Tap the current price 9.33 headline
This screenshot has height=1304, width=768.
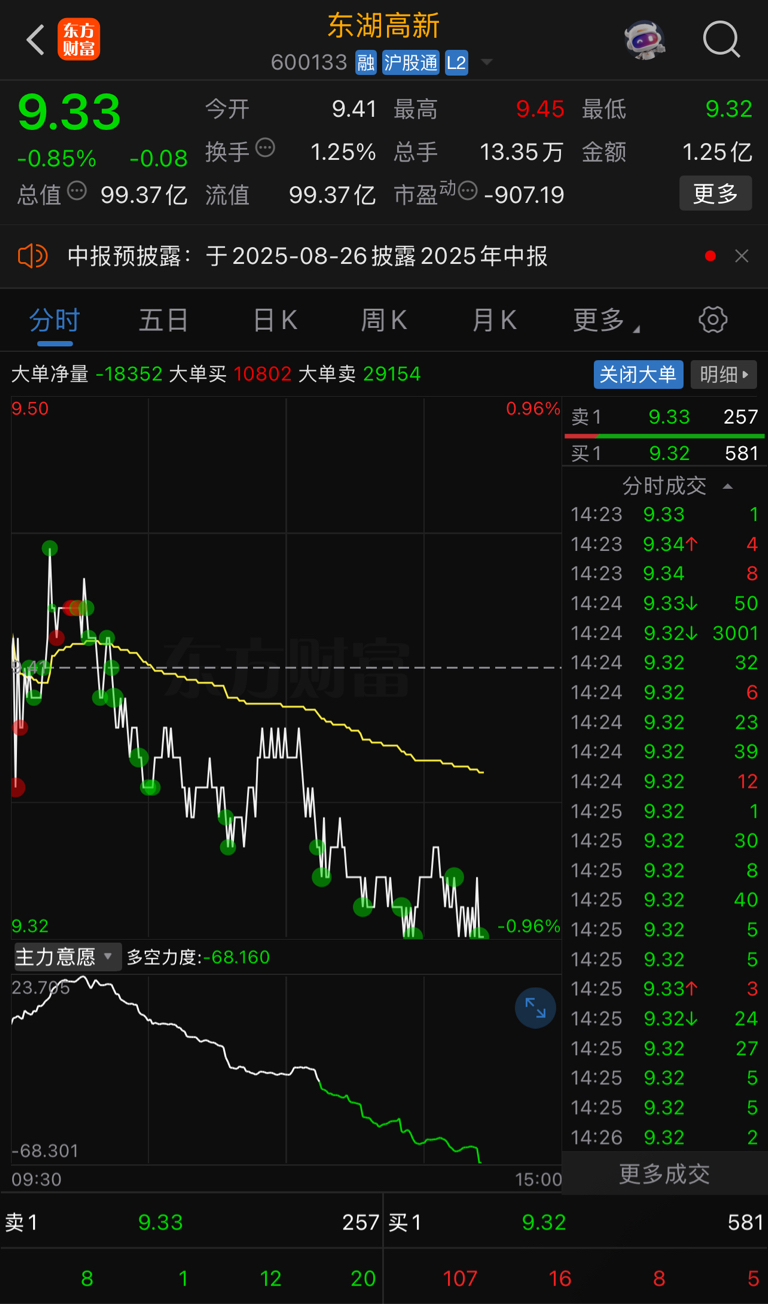[x=69, y=112]
